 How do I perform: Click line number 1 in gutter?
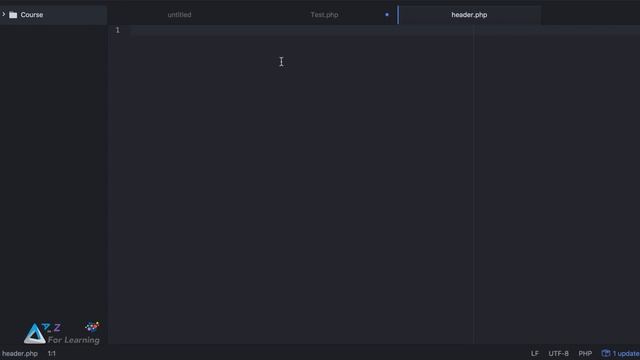[x=118, y=30]
